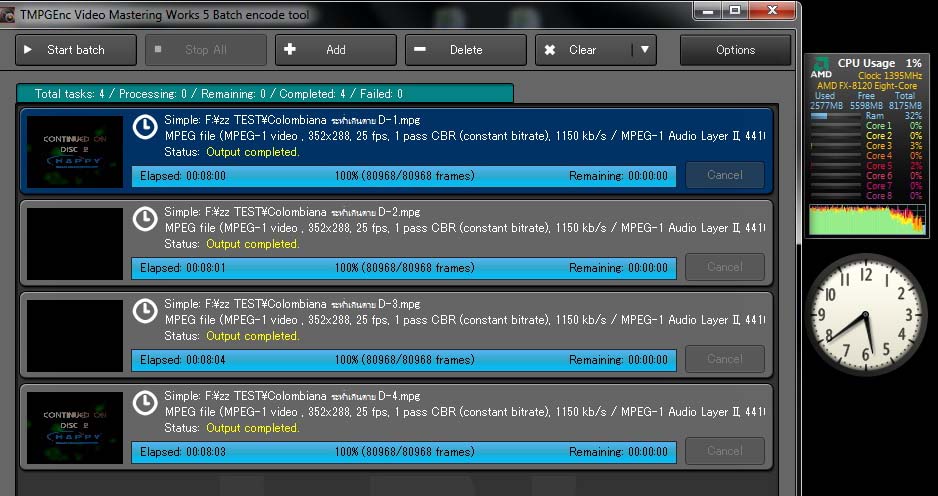The width and height of the screenshot is (938, 496).
Task: Click the Clock 1395MHz readout
Action: pos(889,76)
